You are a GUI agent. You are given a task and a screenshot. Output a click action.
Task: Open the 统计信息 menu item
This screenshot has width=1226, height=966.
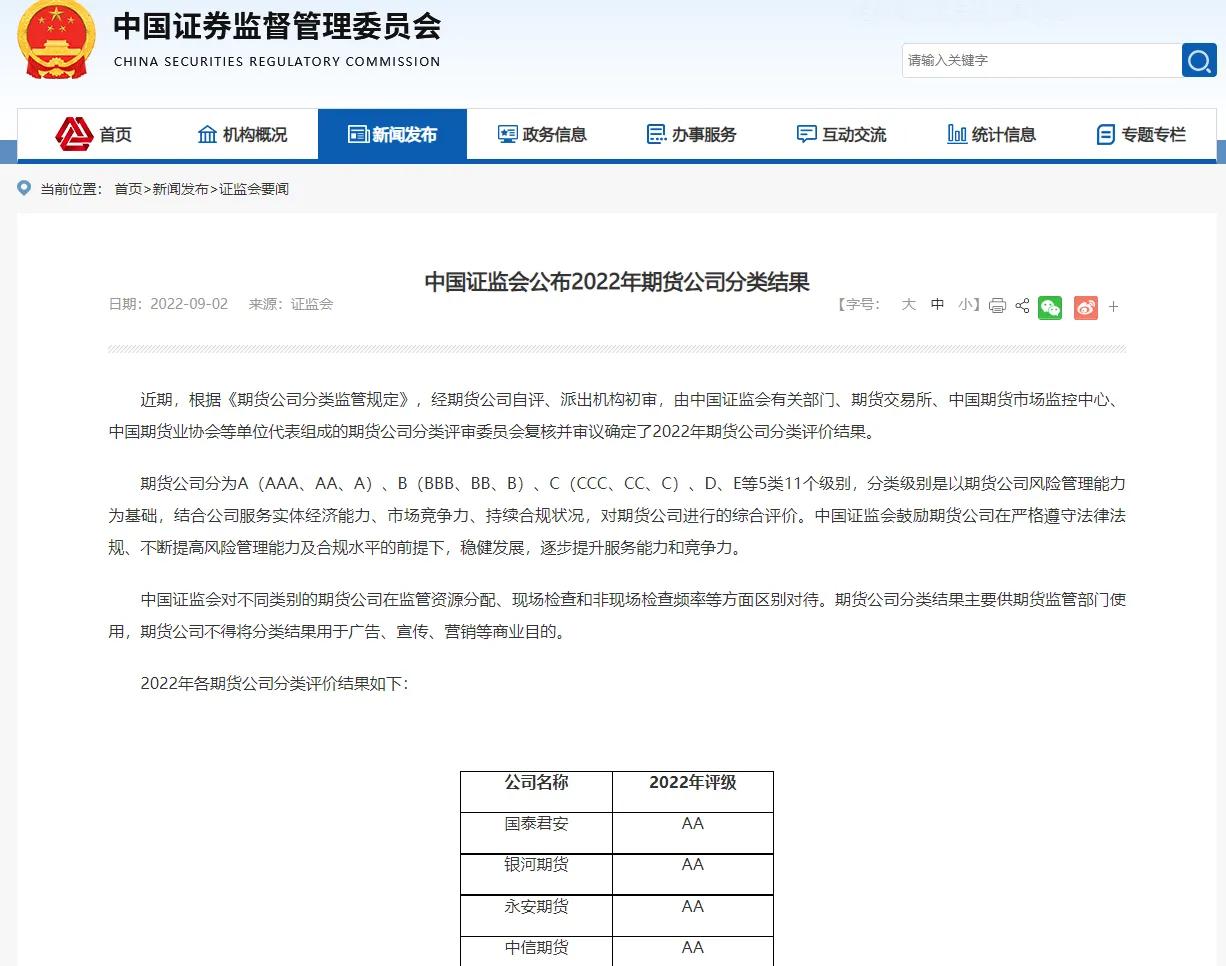point(992,133)
